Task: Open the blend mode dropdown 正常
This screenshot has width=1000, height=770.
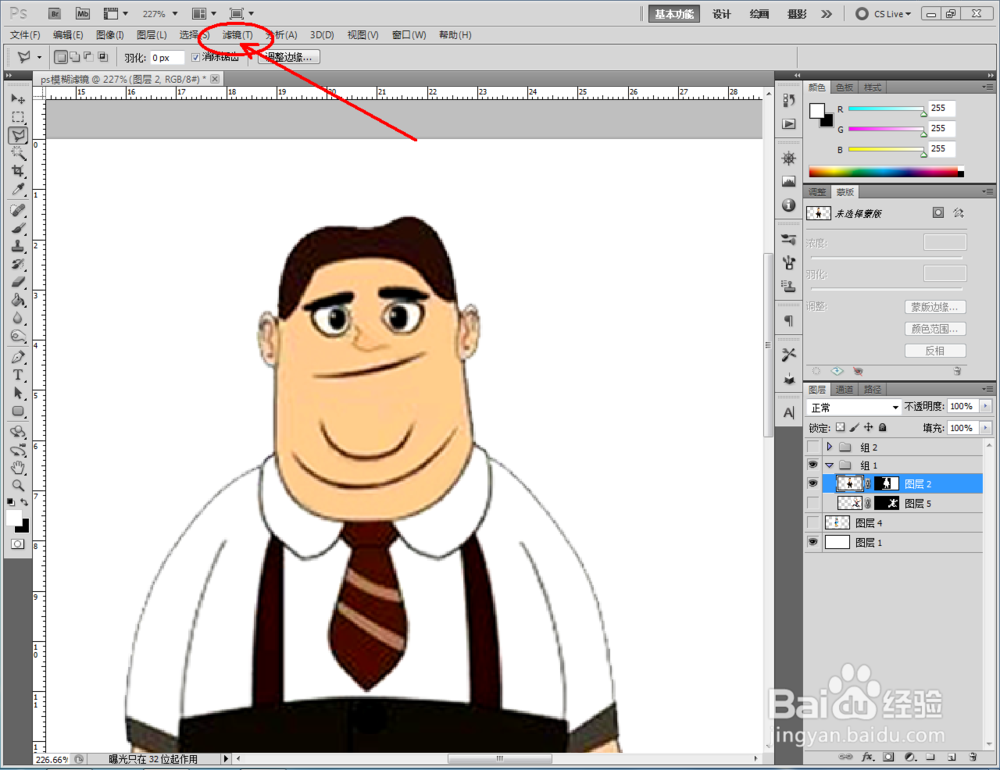Action: point(854,407)
